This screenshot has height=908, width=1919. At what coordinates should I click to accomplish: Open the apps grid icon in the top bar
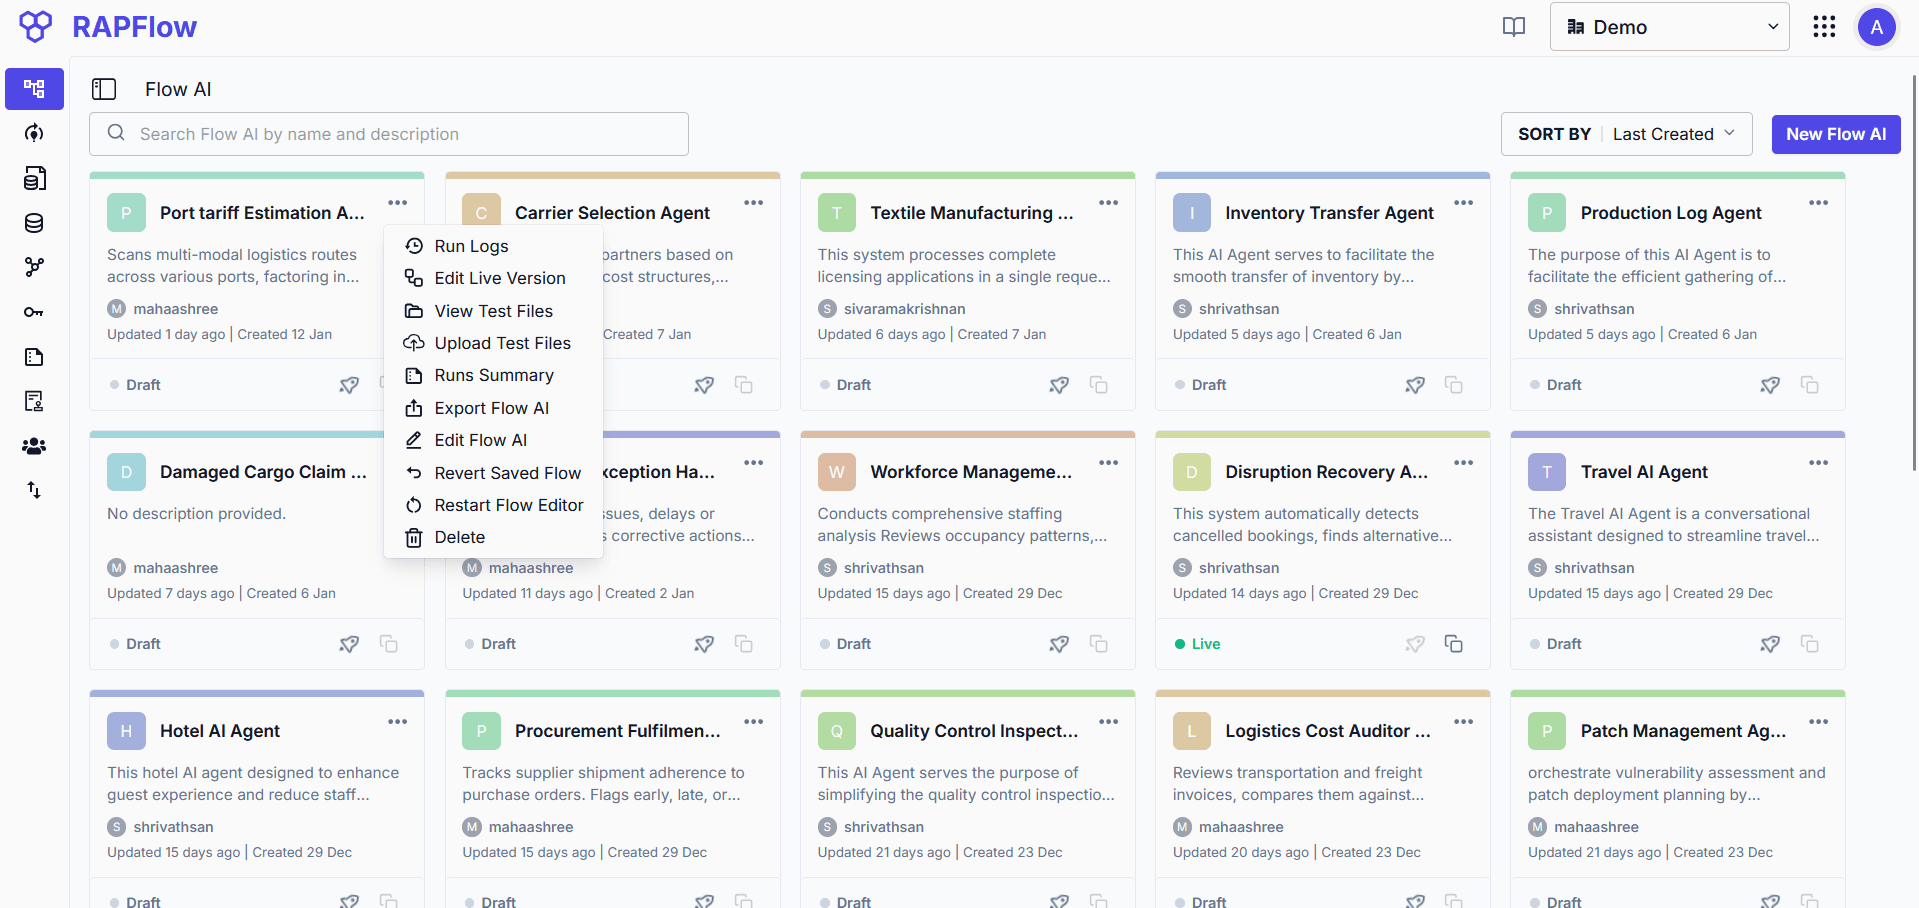(1824, 26)
